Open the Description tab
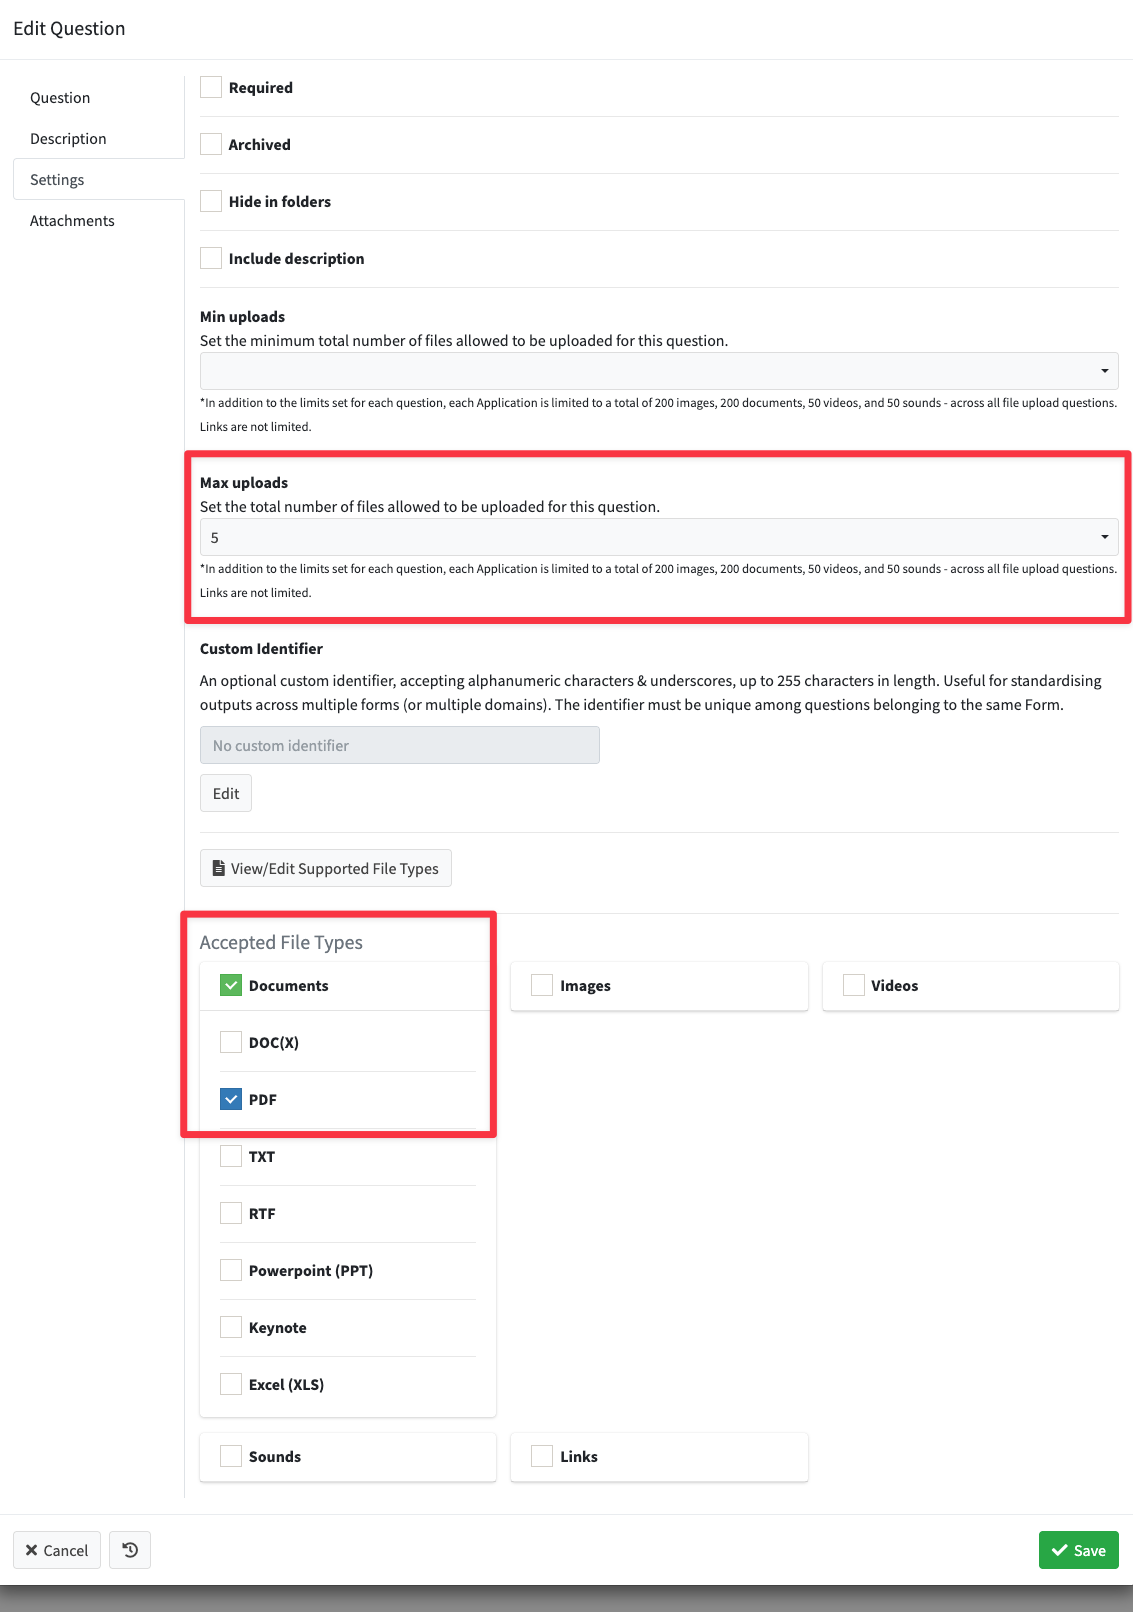The image size is (1133, 1612). click(68, 139)
